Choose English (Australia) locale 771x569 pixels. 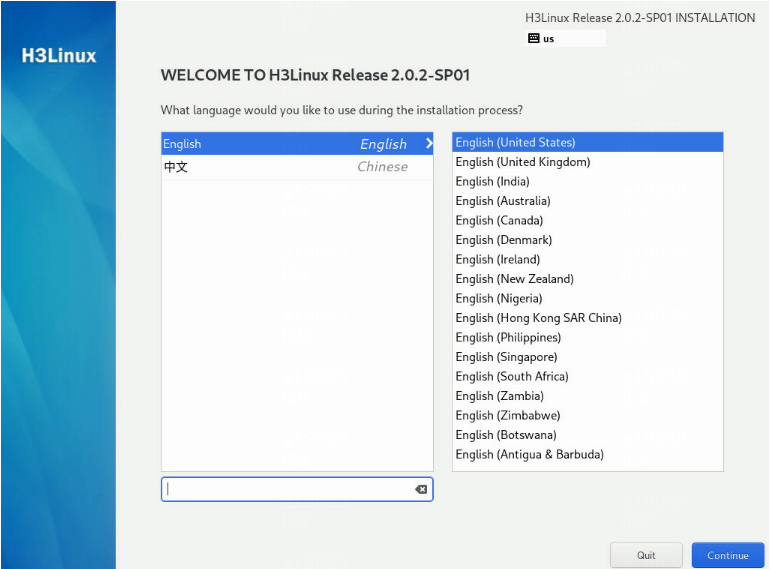tap(588, 201)
